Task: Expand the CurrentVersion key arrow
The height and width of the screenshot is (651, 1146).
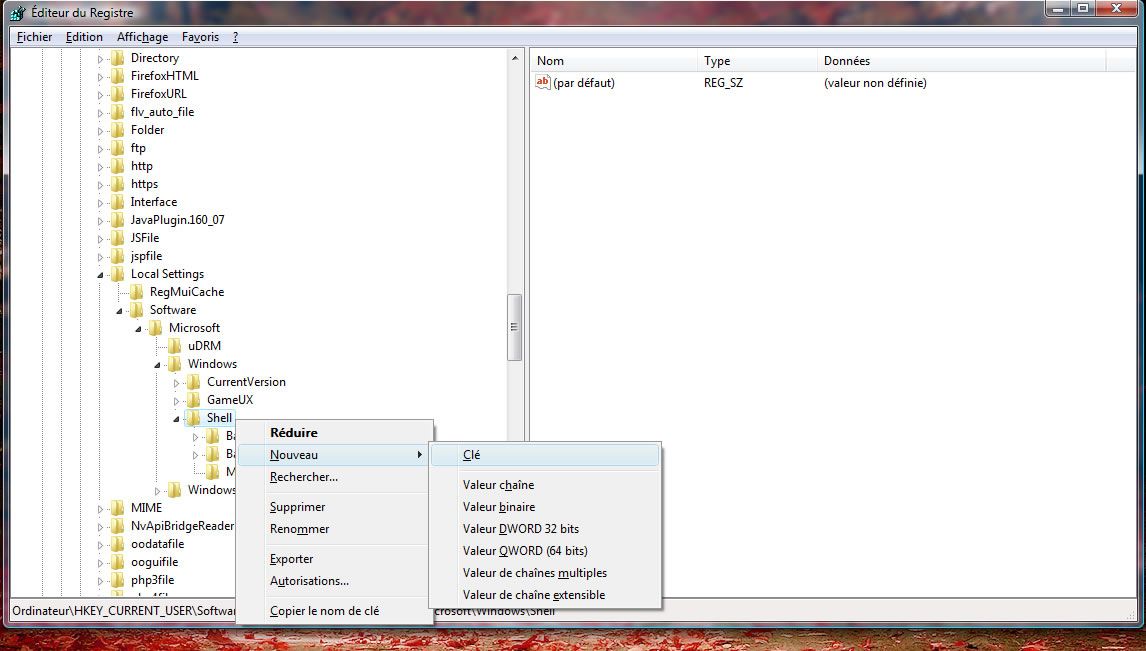Action: [176, 383]
